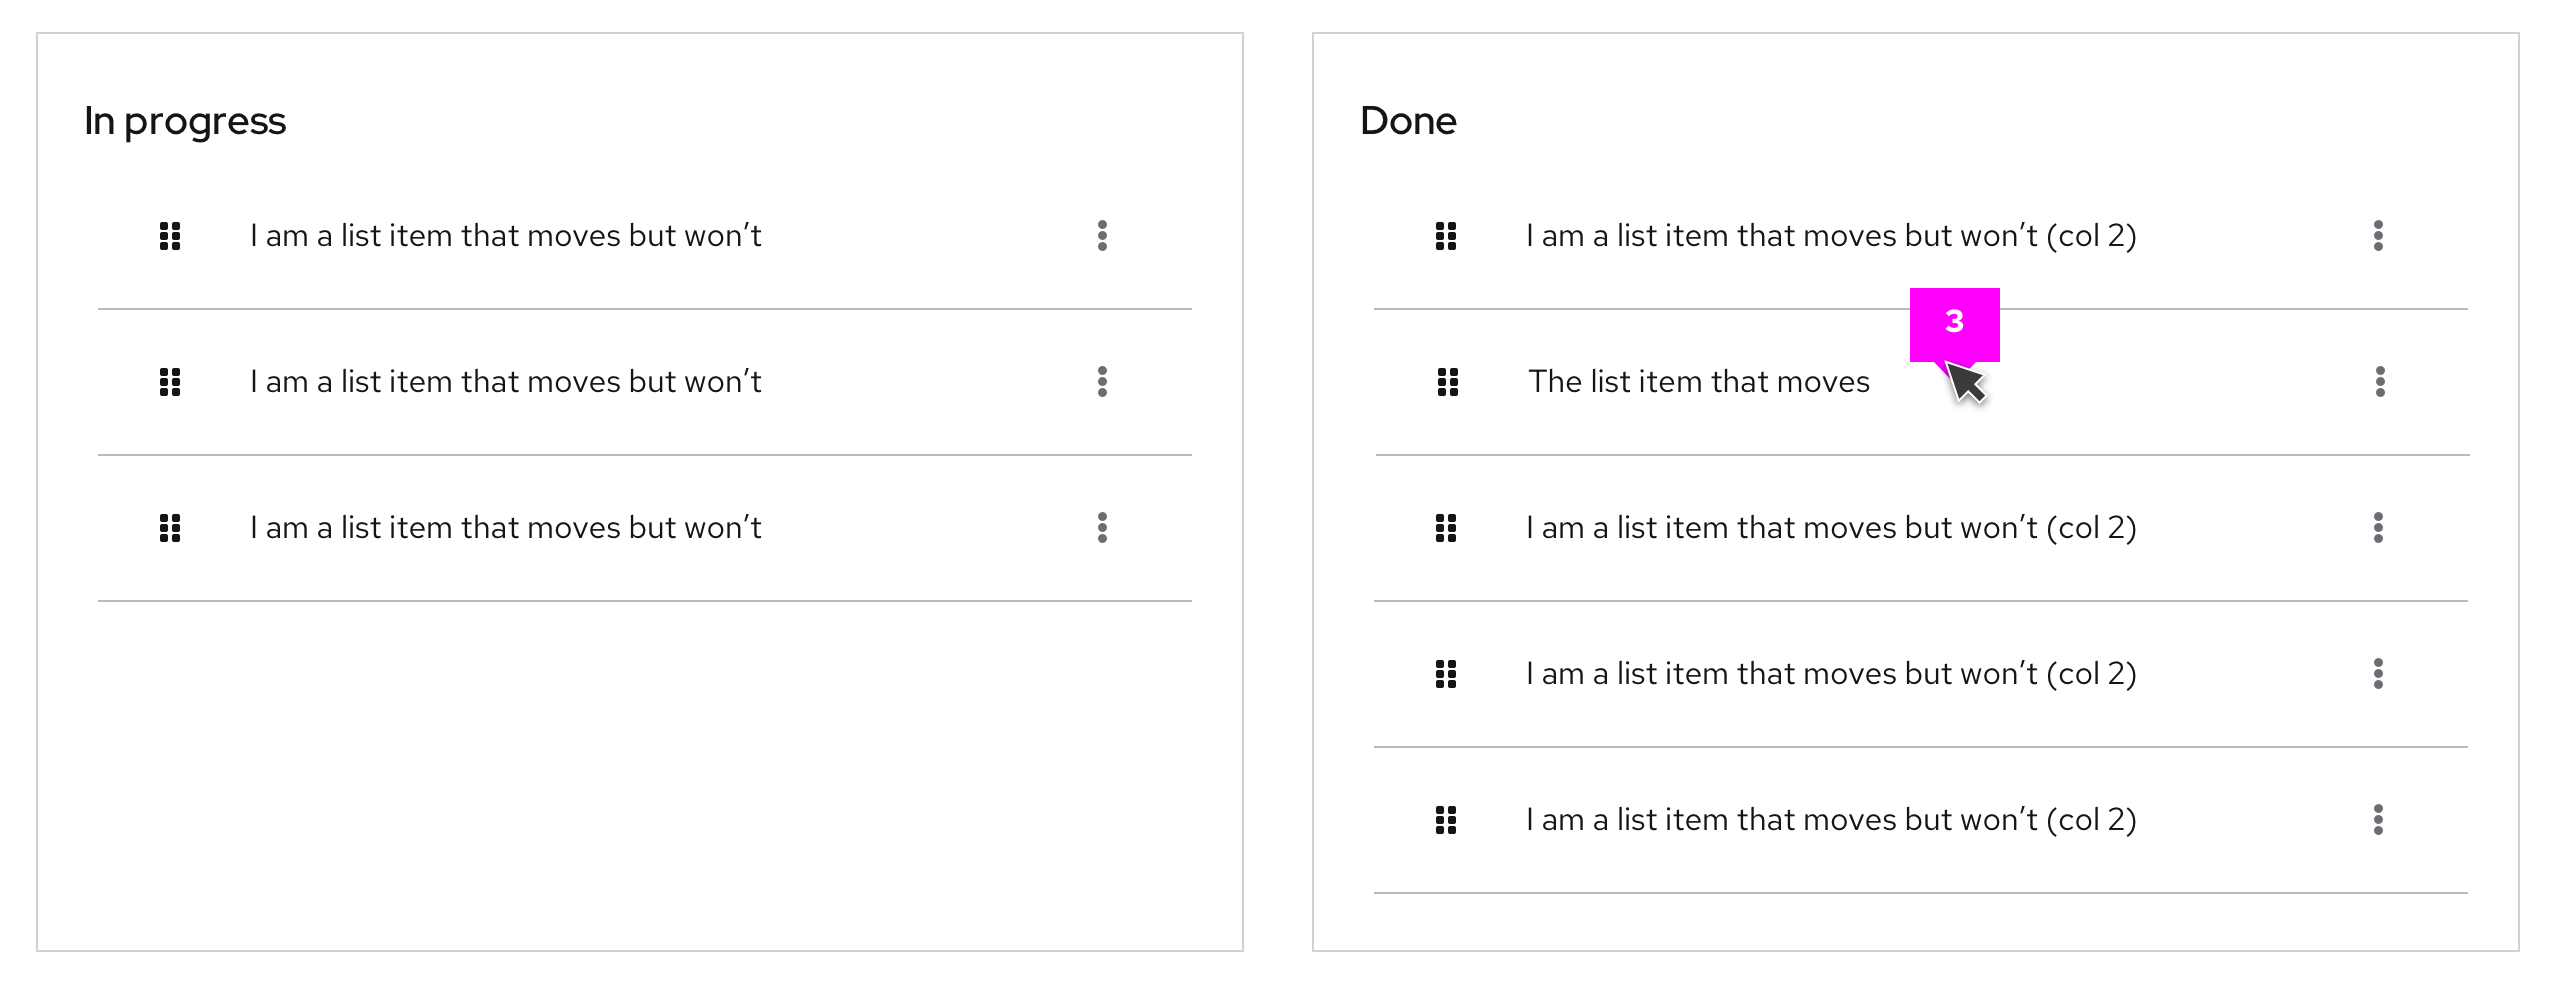Click drag handle of third Done item
Screen dimensions: 2554x984
[x=1446, y=528]
